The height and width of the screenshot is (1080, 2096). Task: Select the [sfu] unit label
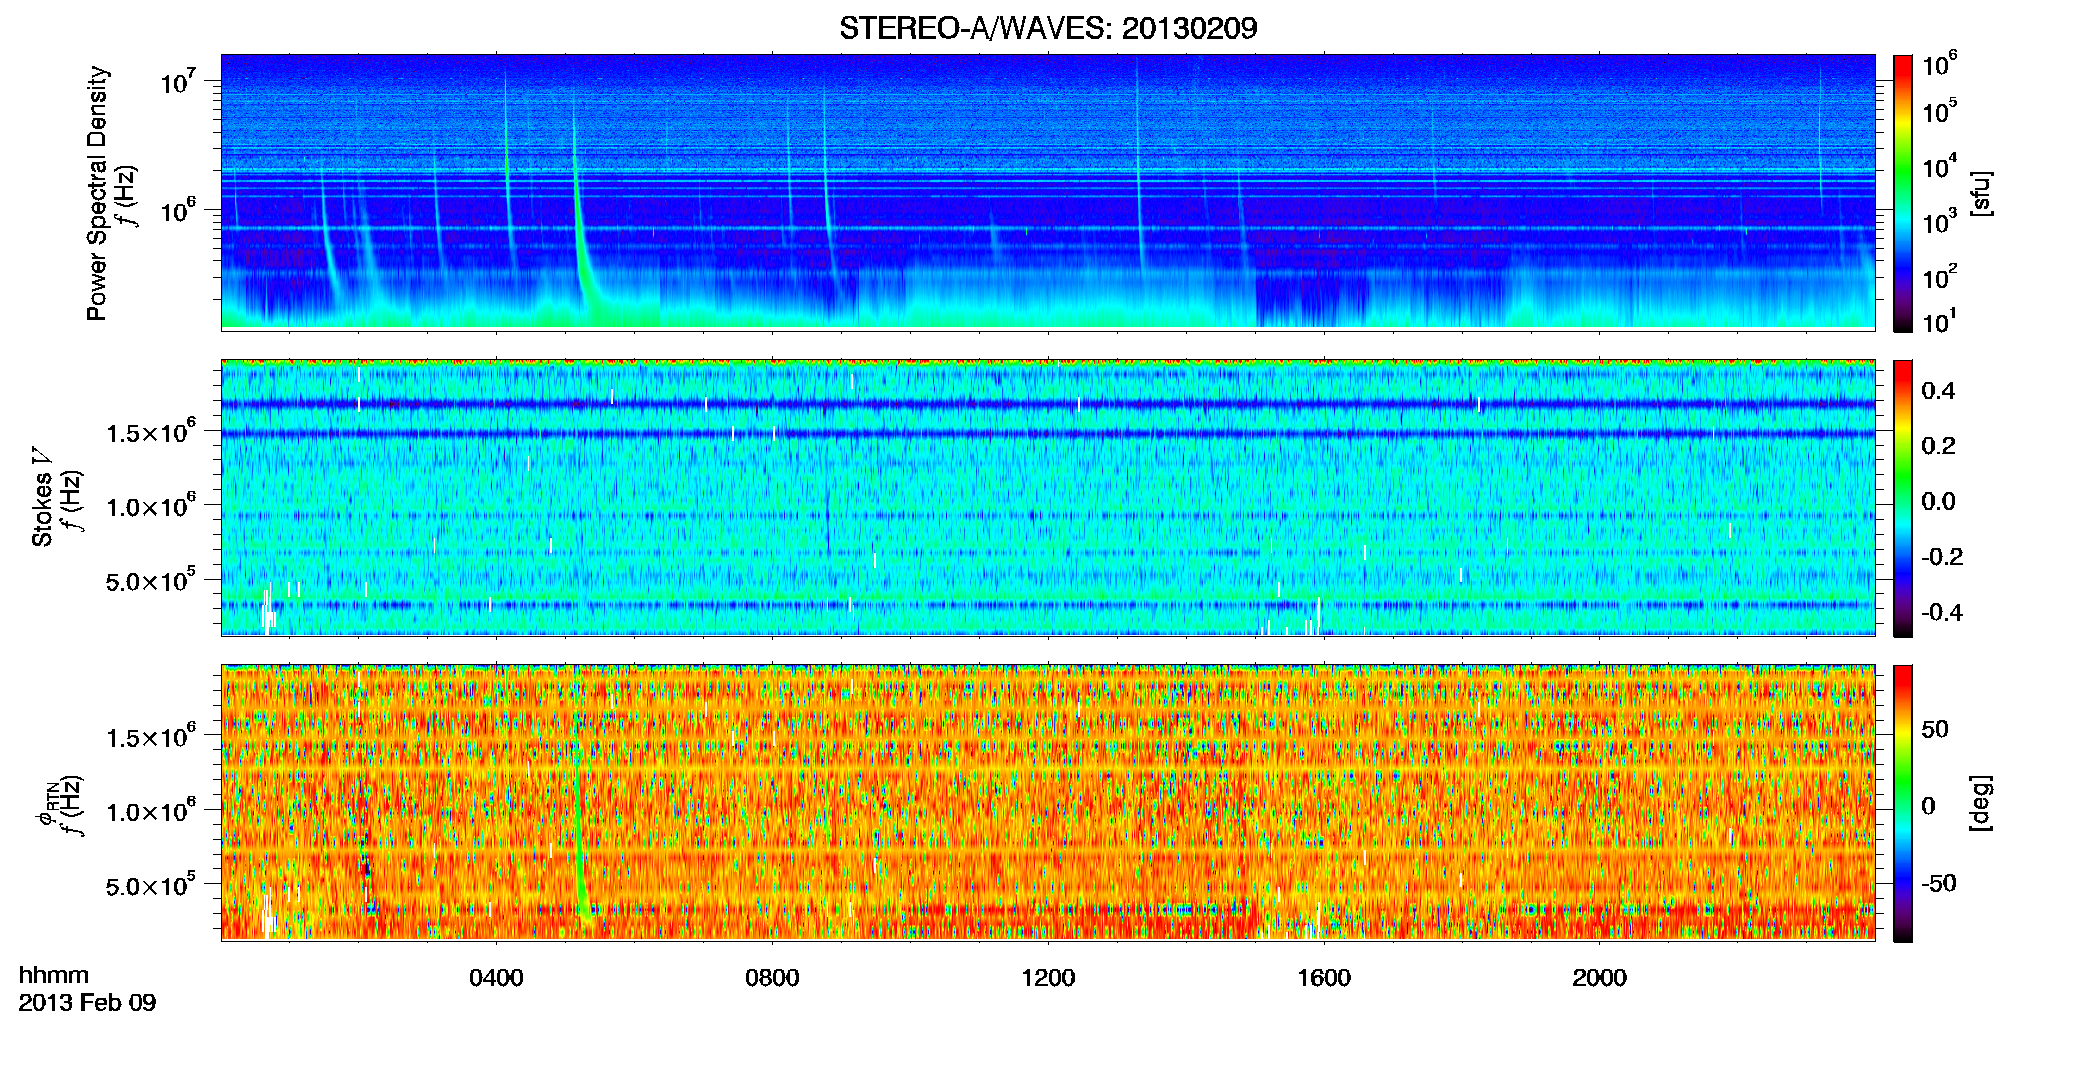(x=1981, y=193)
